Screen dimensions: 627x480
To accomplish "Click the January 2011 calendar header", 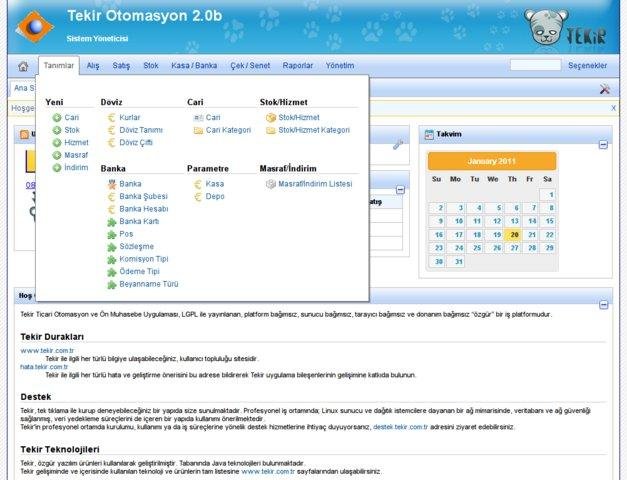I will click(492, 161).
